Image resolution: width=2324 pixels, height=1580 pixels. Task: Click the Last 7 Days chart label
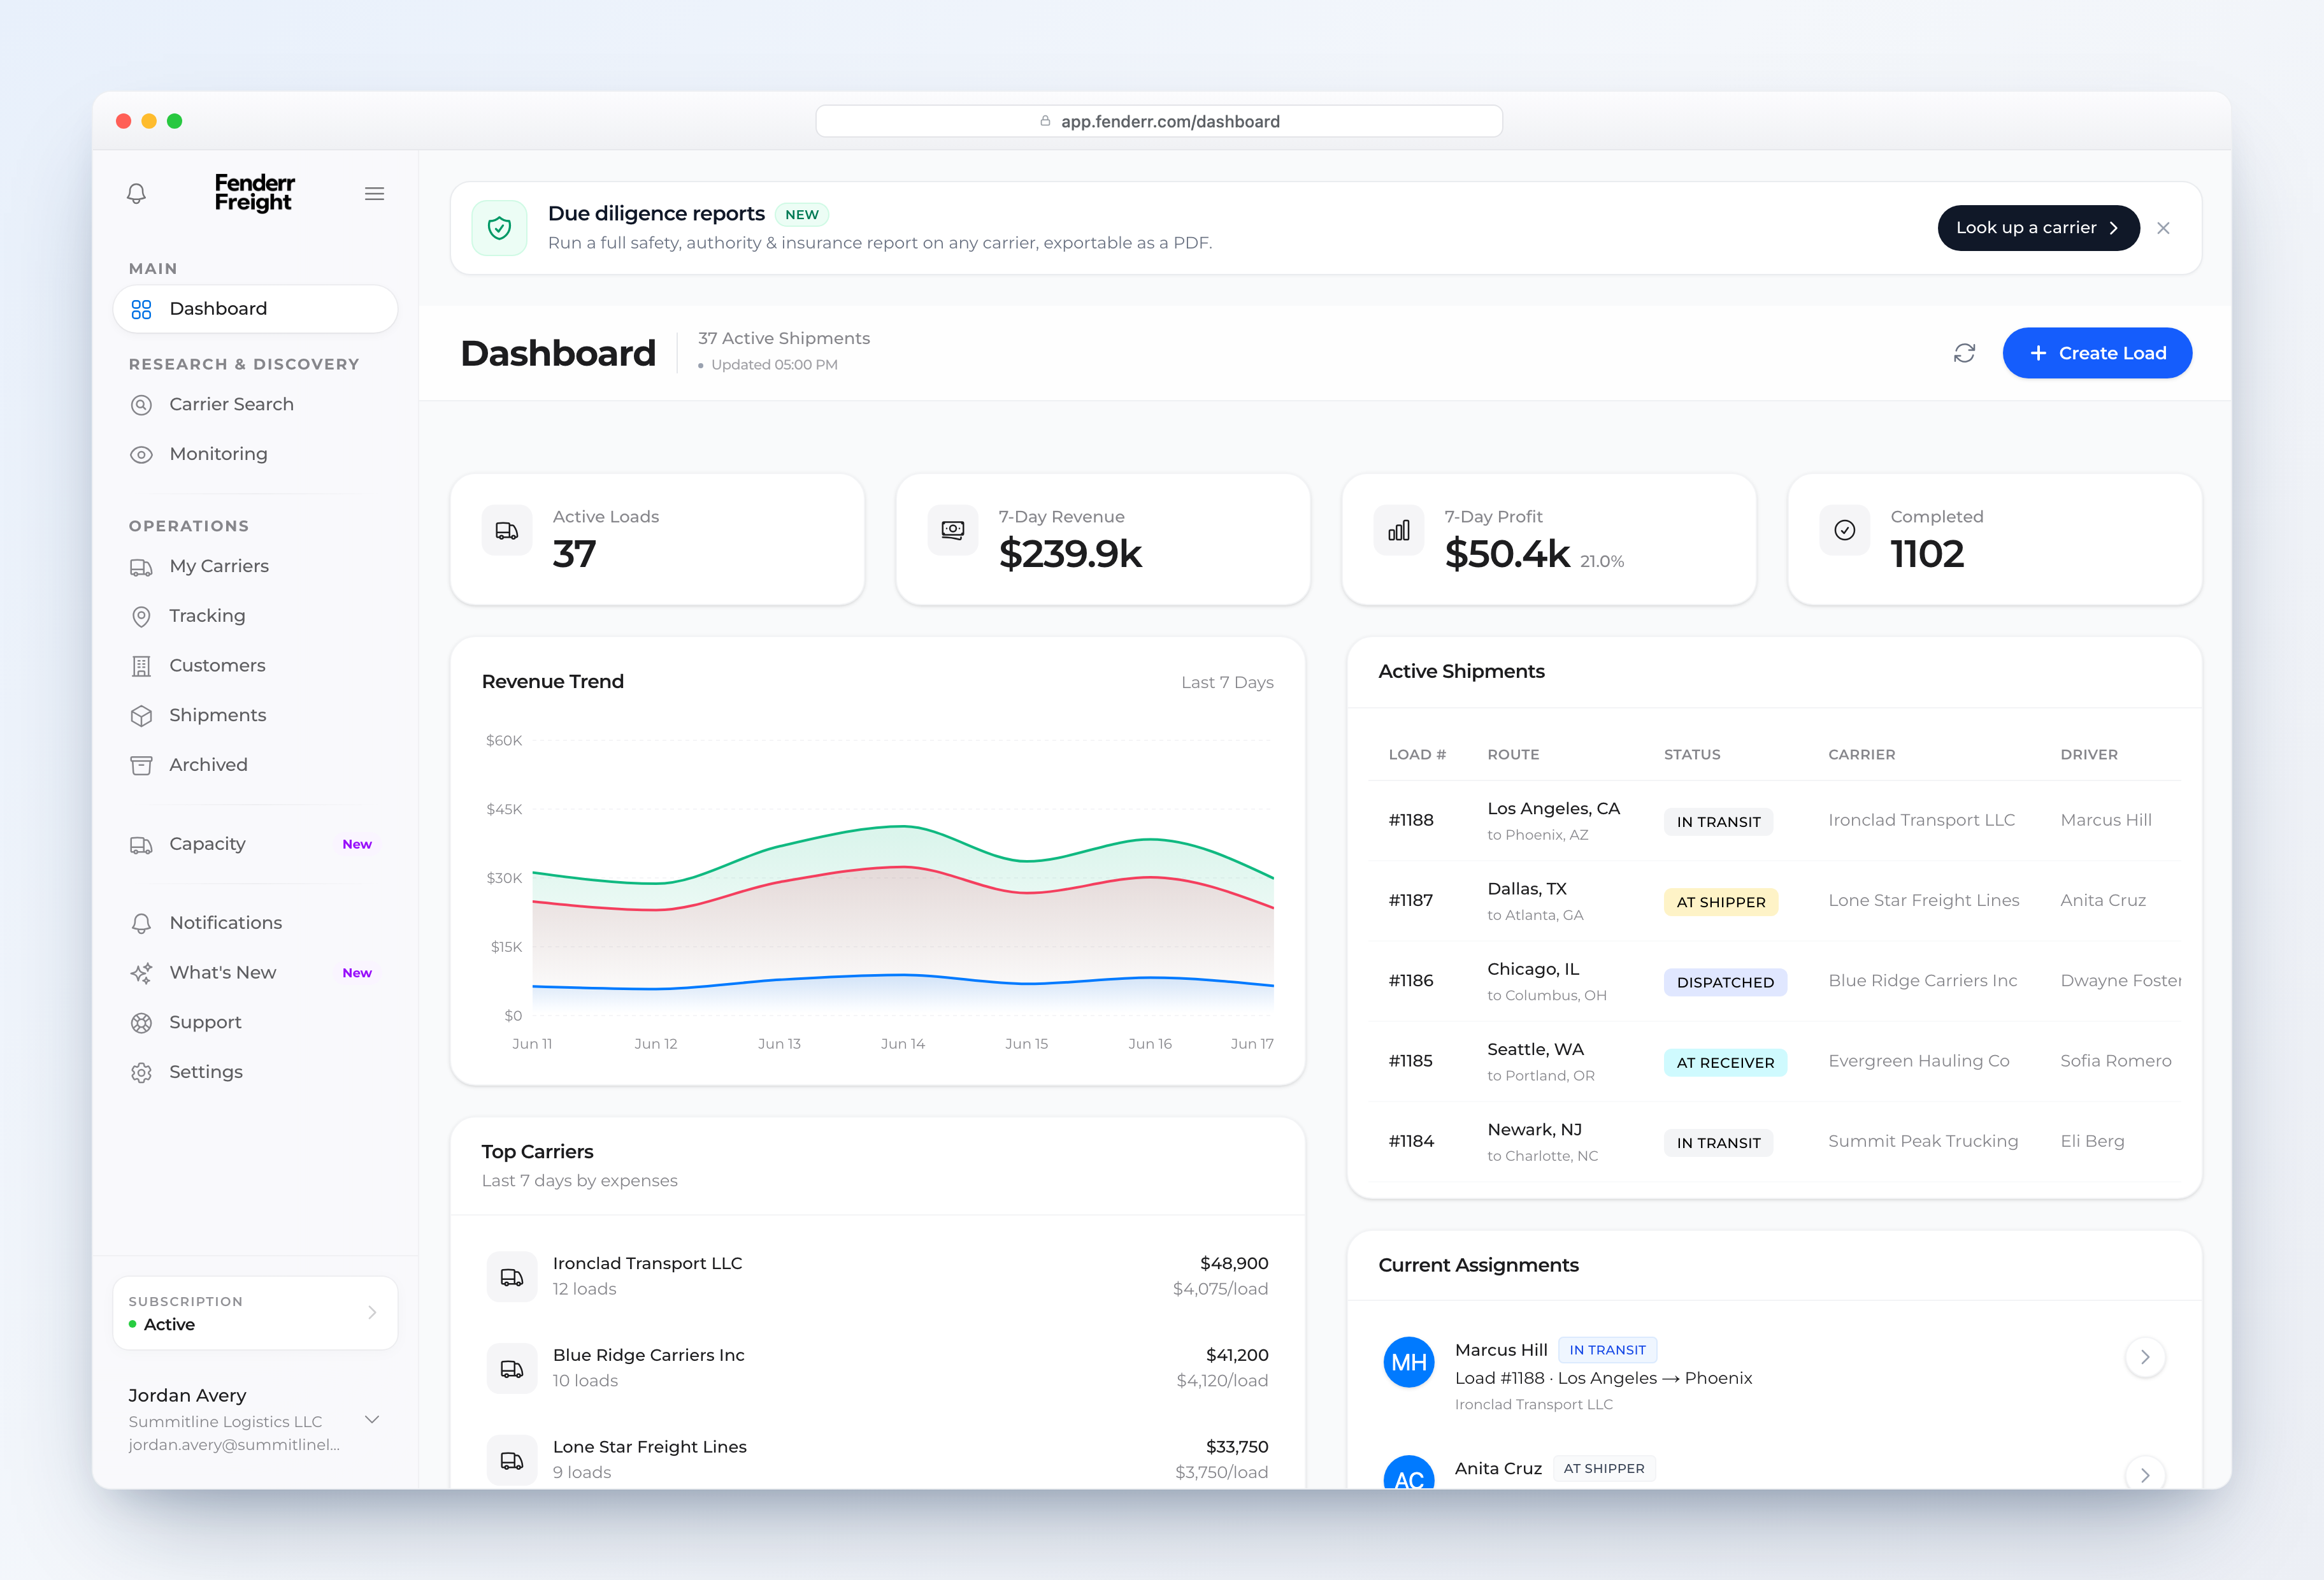pos(1227,682)
